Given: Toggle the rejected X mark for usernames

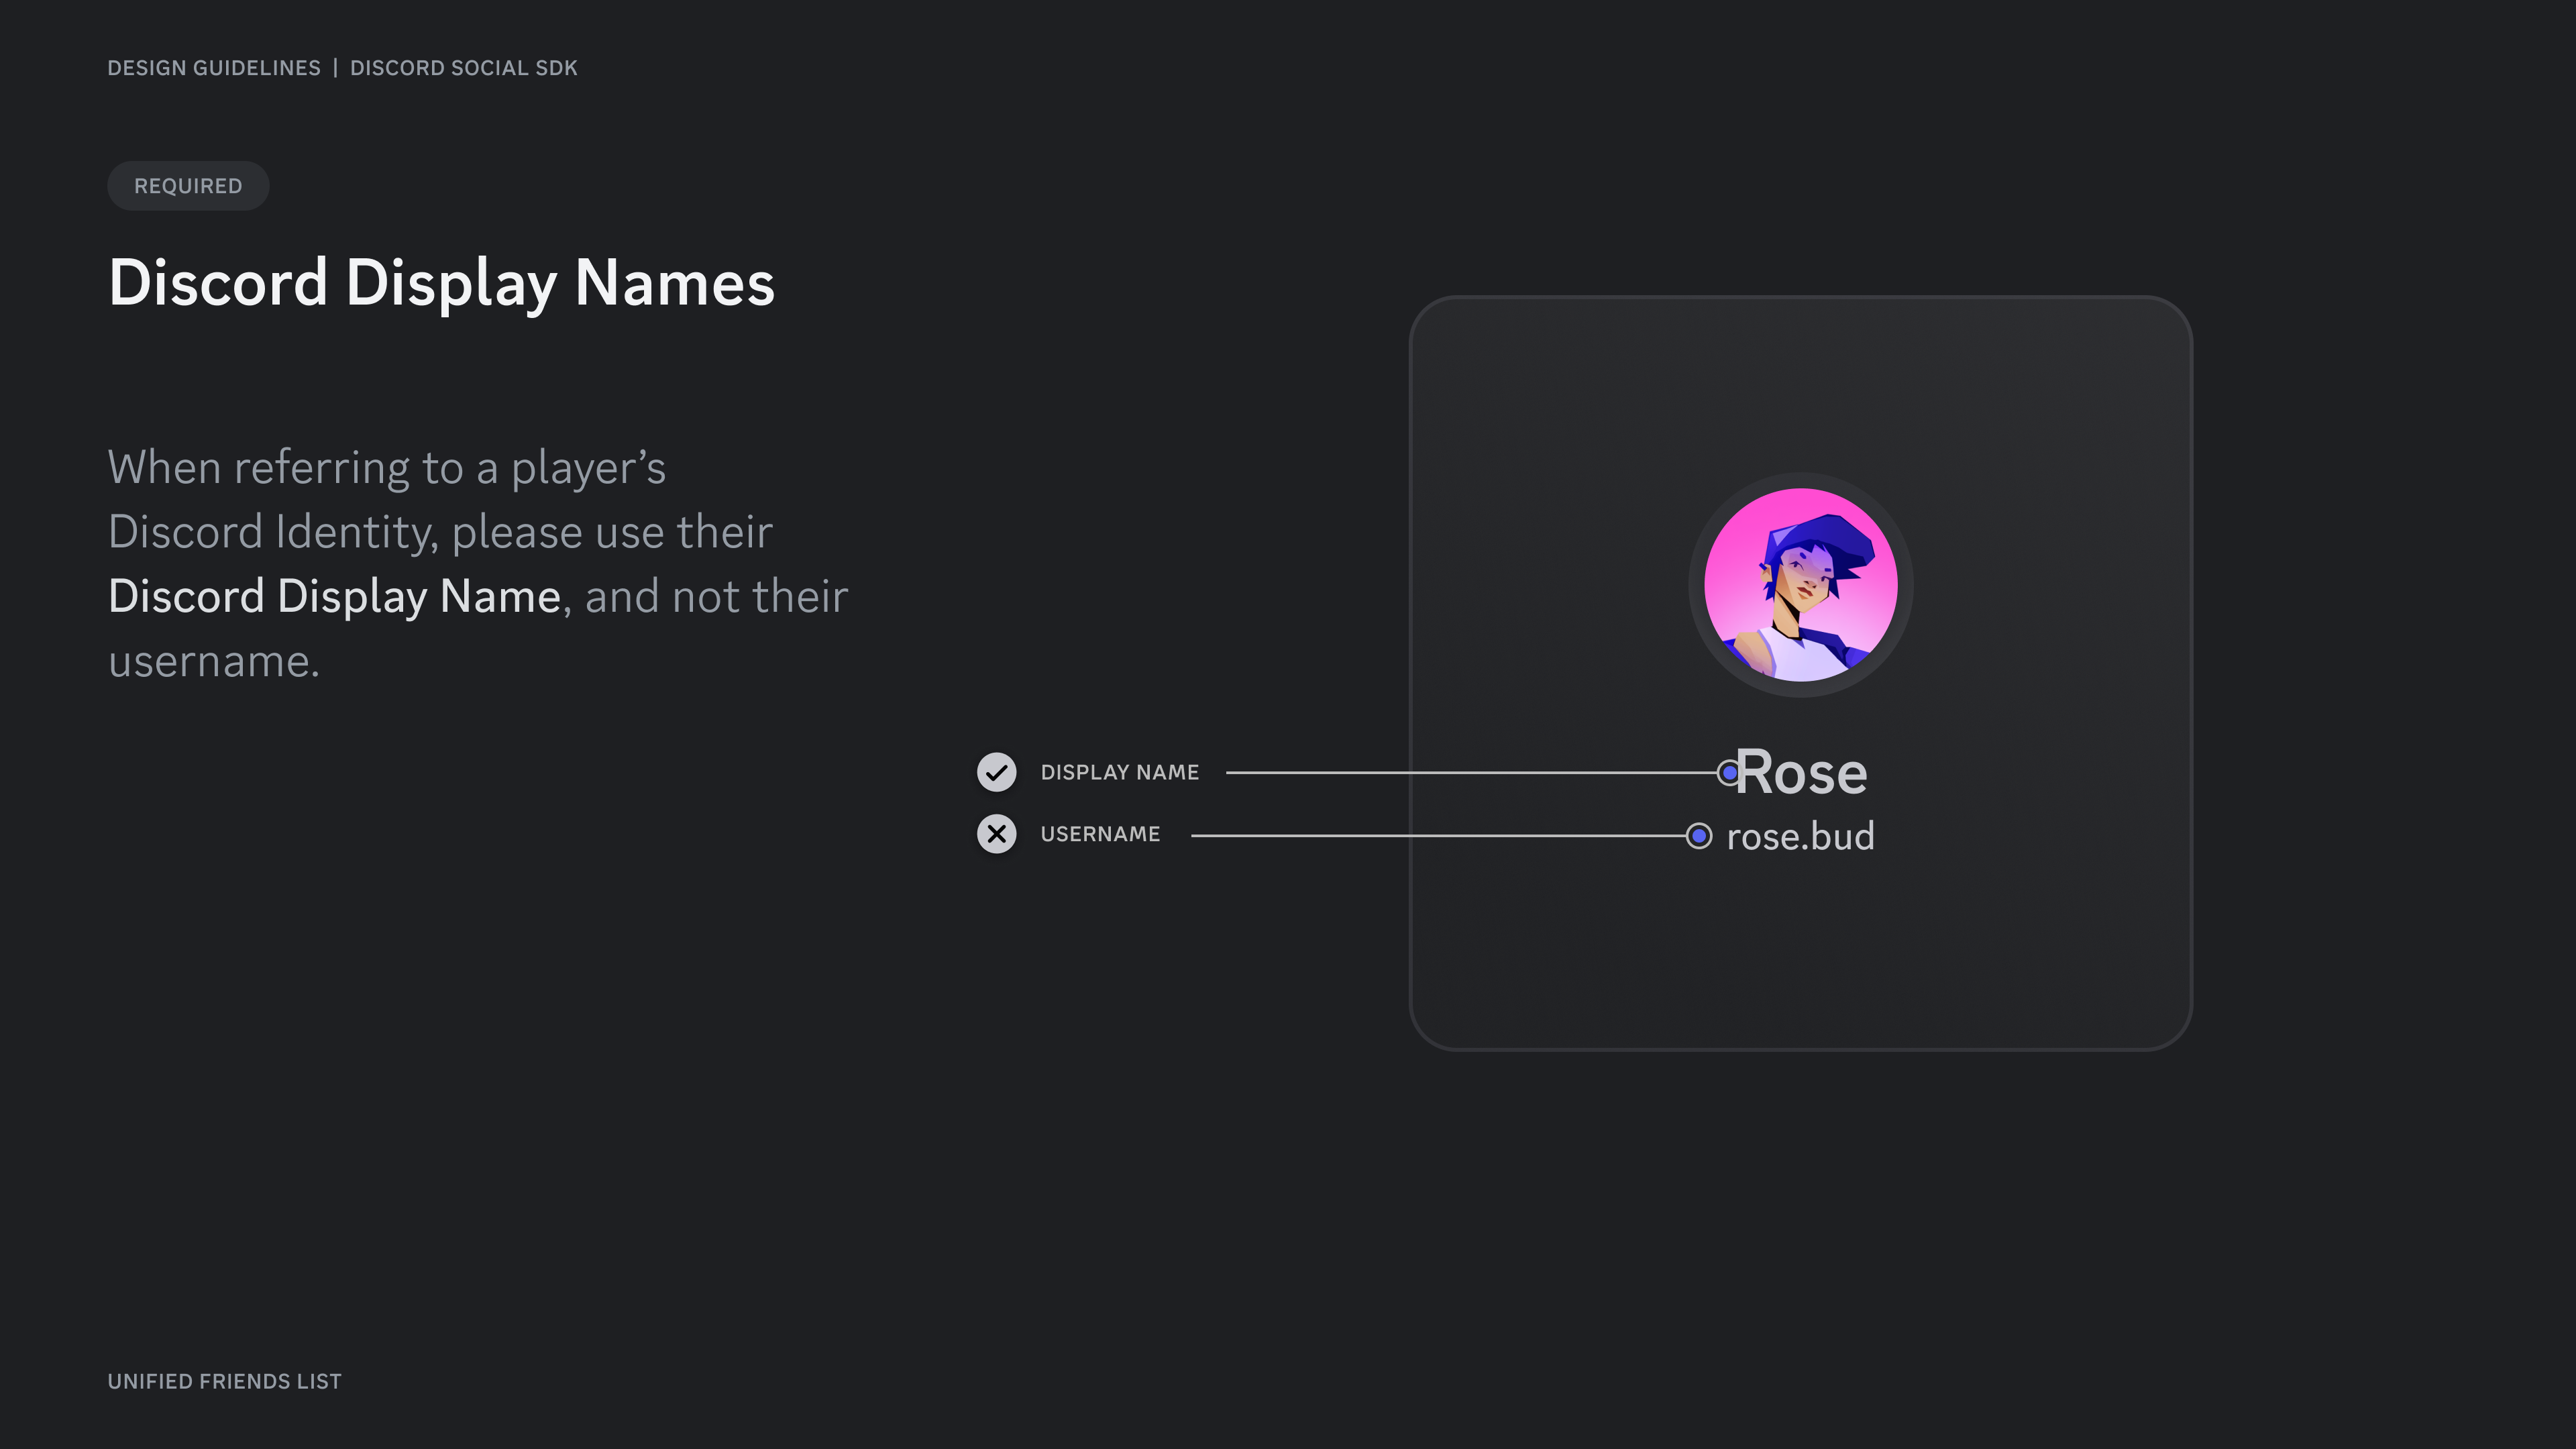Looking at the screenshot, I should click(996, 833).
